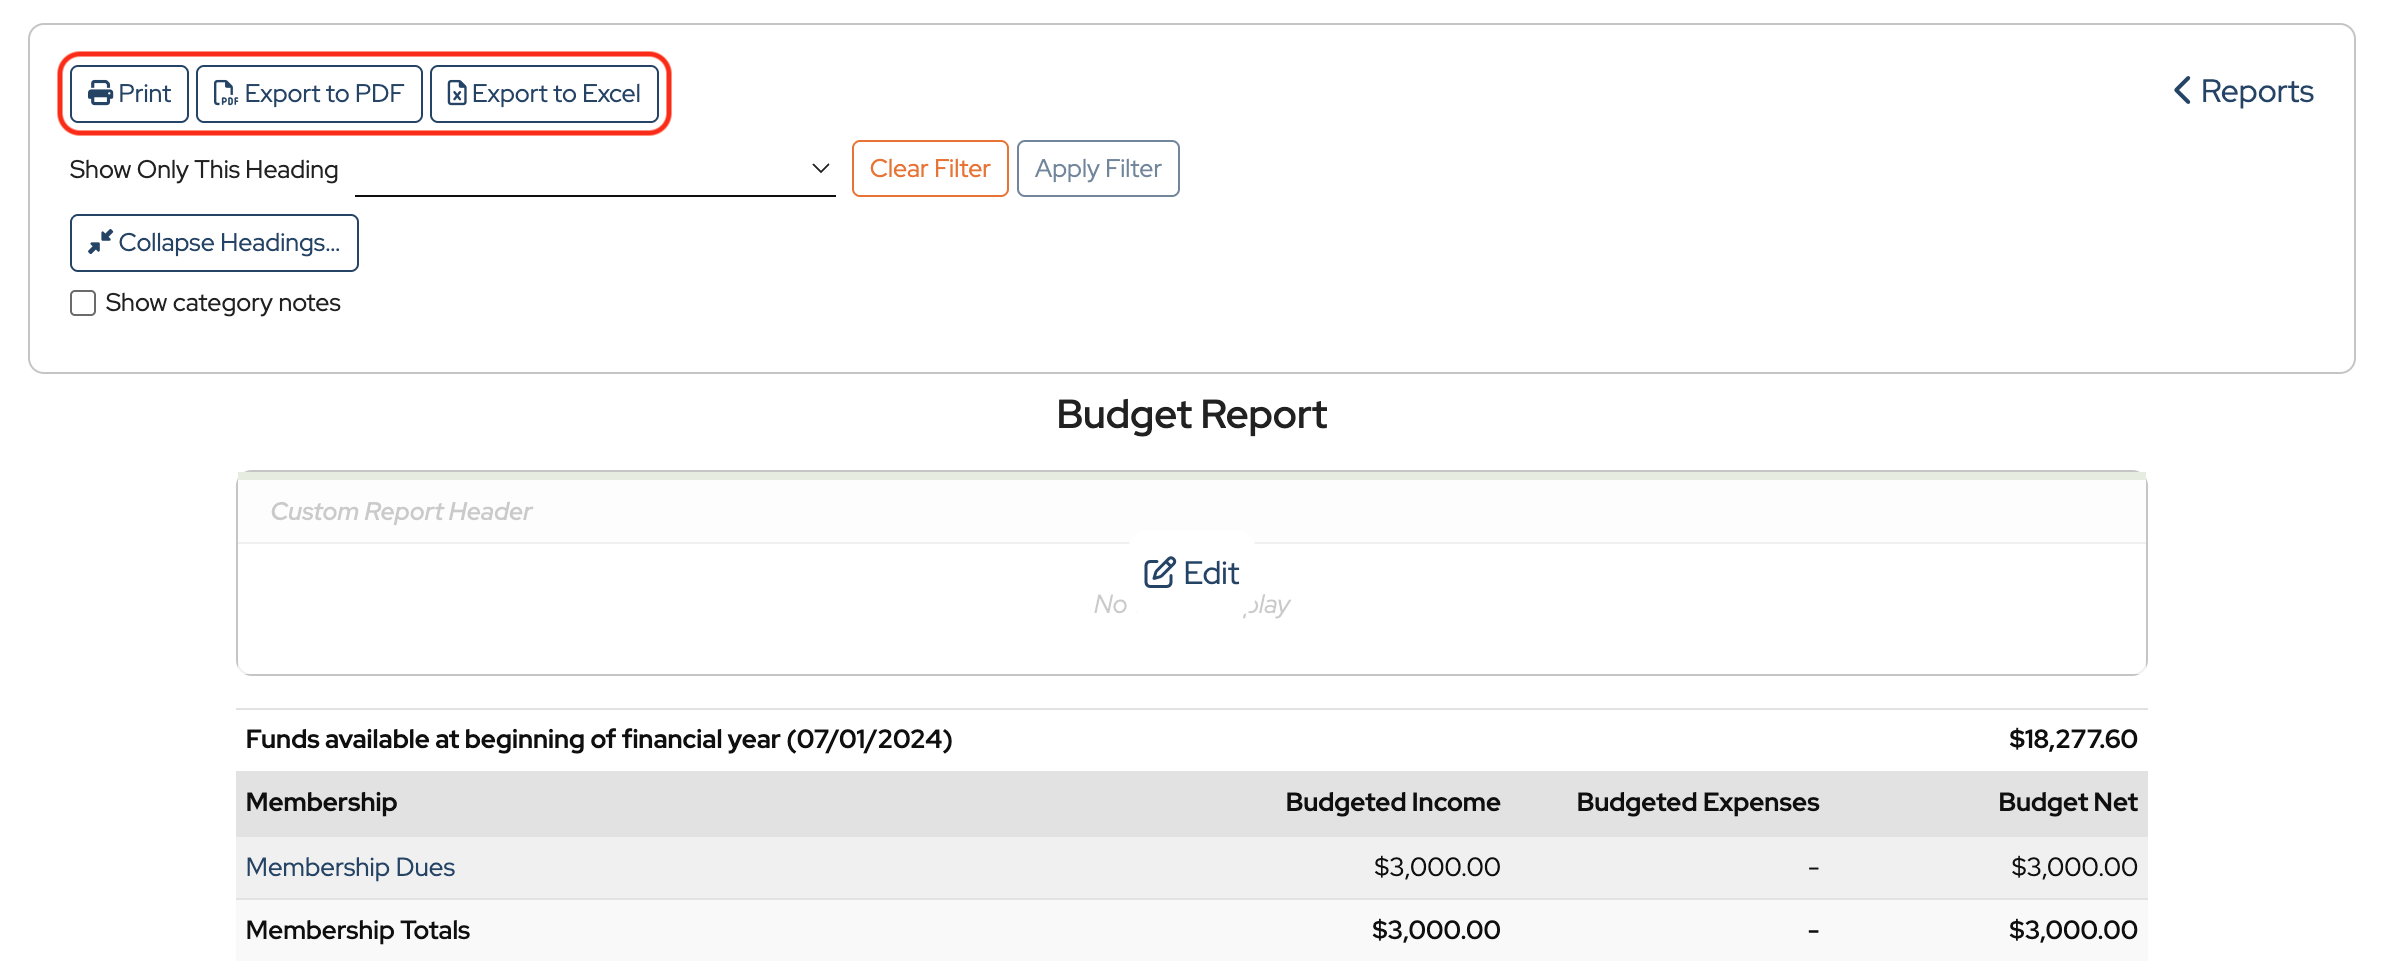This screenshot has width=2384, height=976.
Task: Open the Membership Dues category link
Action: (350, 867)
